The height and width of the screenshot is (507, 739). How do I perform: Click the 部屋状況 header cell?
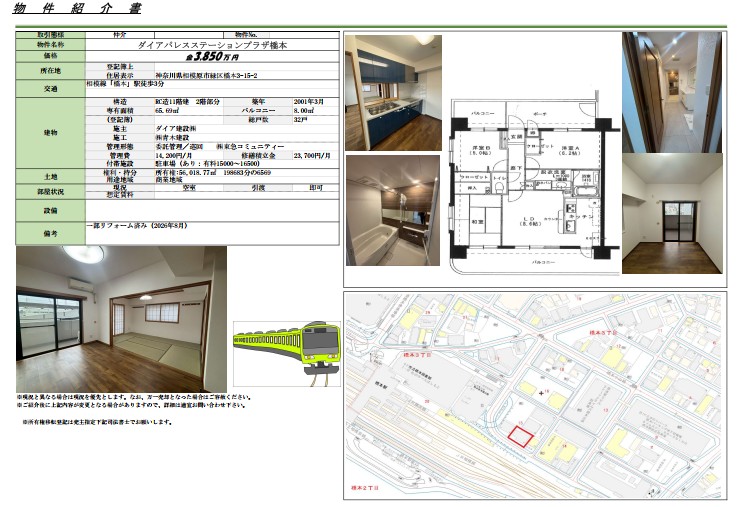(x=50, y=192)
